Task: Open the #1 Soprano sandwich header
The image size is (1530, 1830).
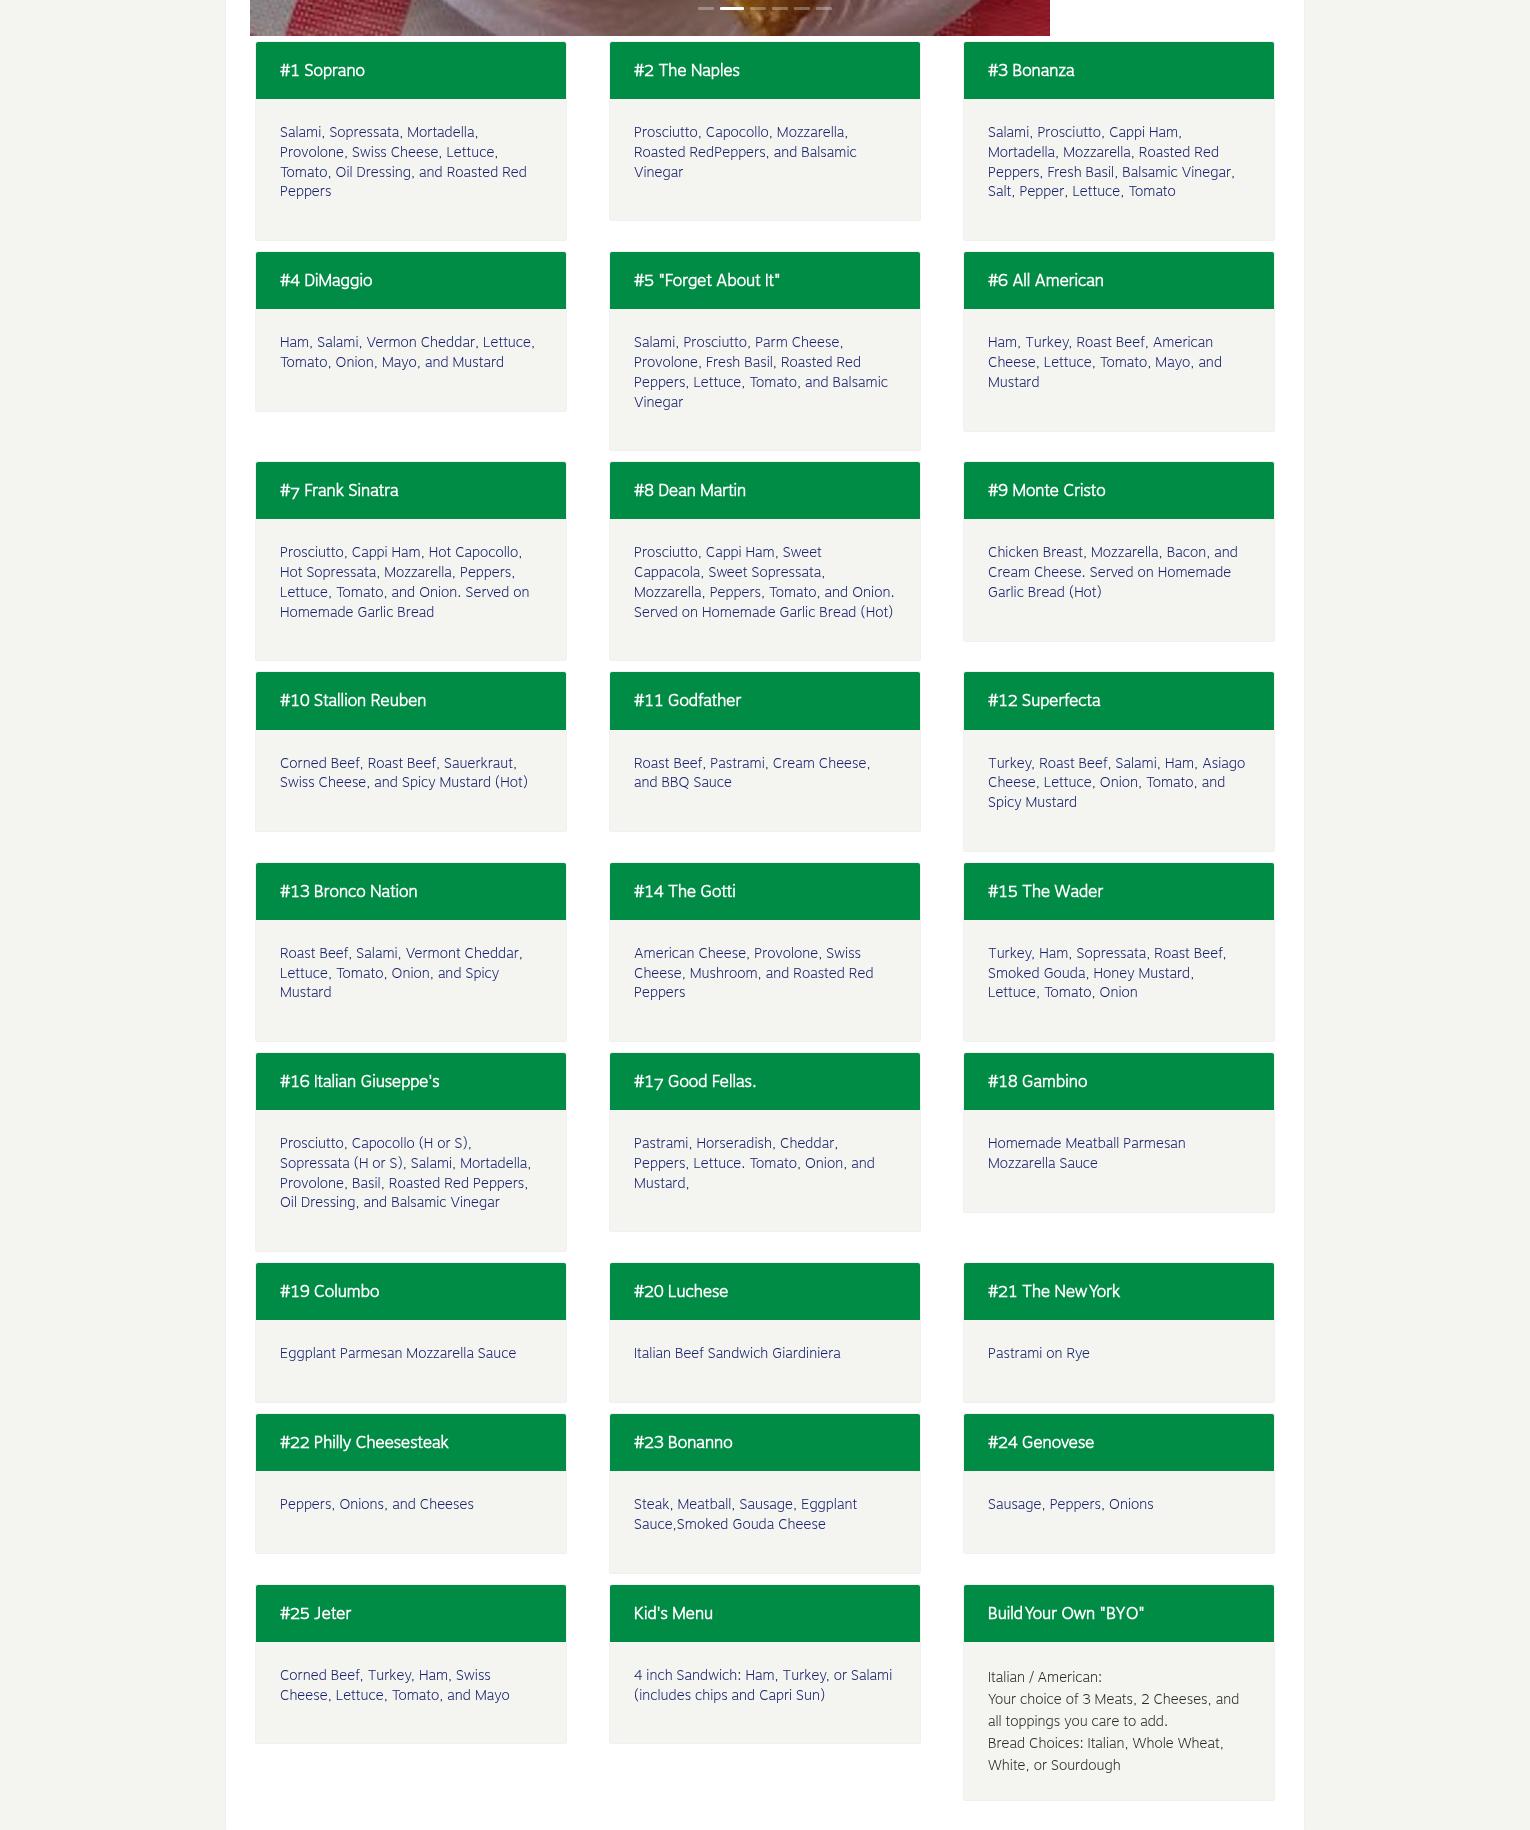Action: [x=410, y=70]
